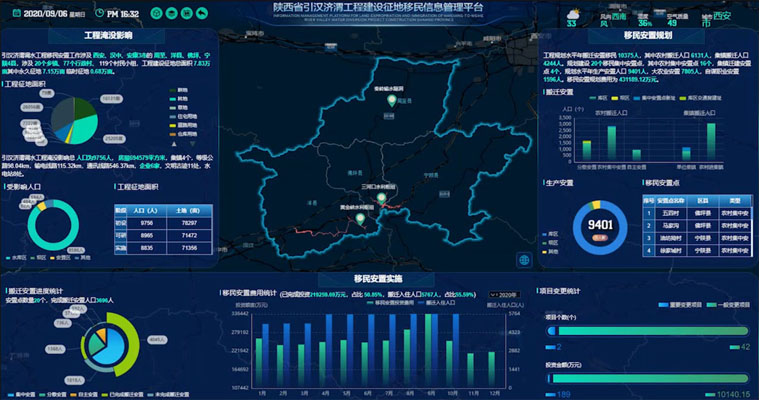Viewport: 760px width, 400px height.
Task: Click the value 42 under project count bar
Action: (x=745, y=347)
